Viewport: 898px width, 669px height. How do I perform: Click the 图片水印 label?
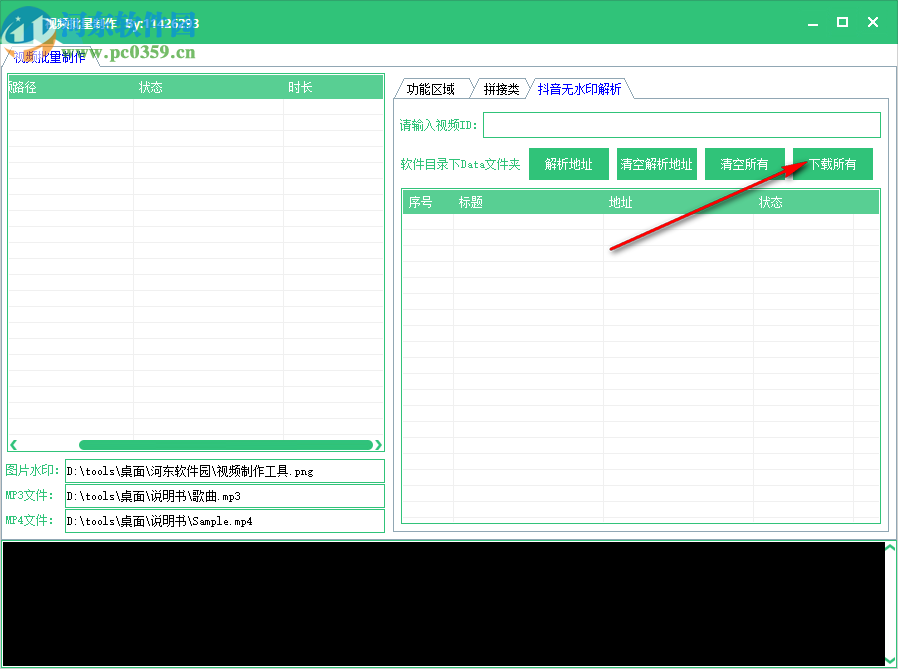coord(32,470)
